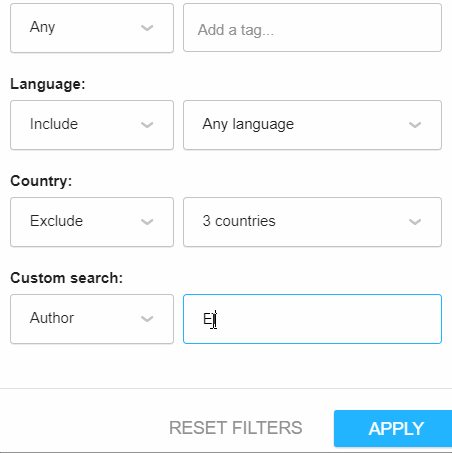Open the Language Include dropdown
This screenshot has height=453, width=452.
point(92,125)
